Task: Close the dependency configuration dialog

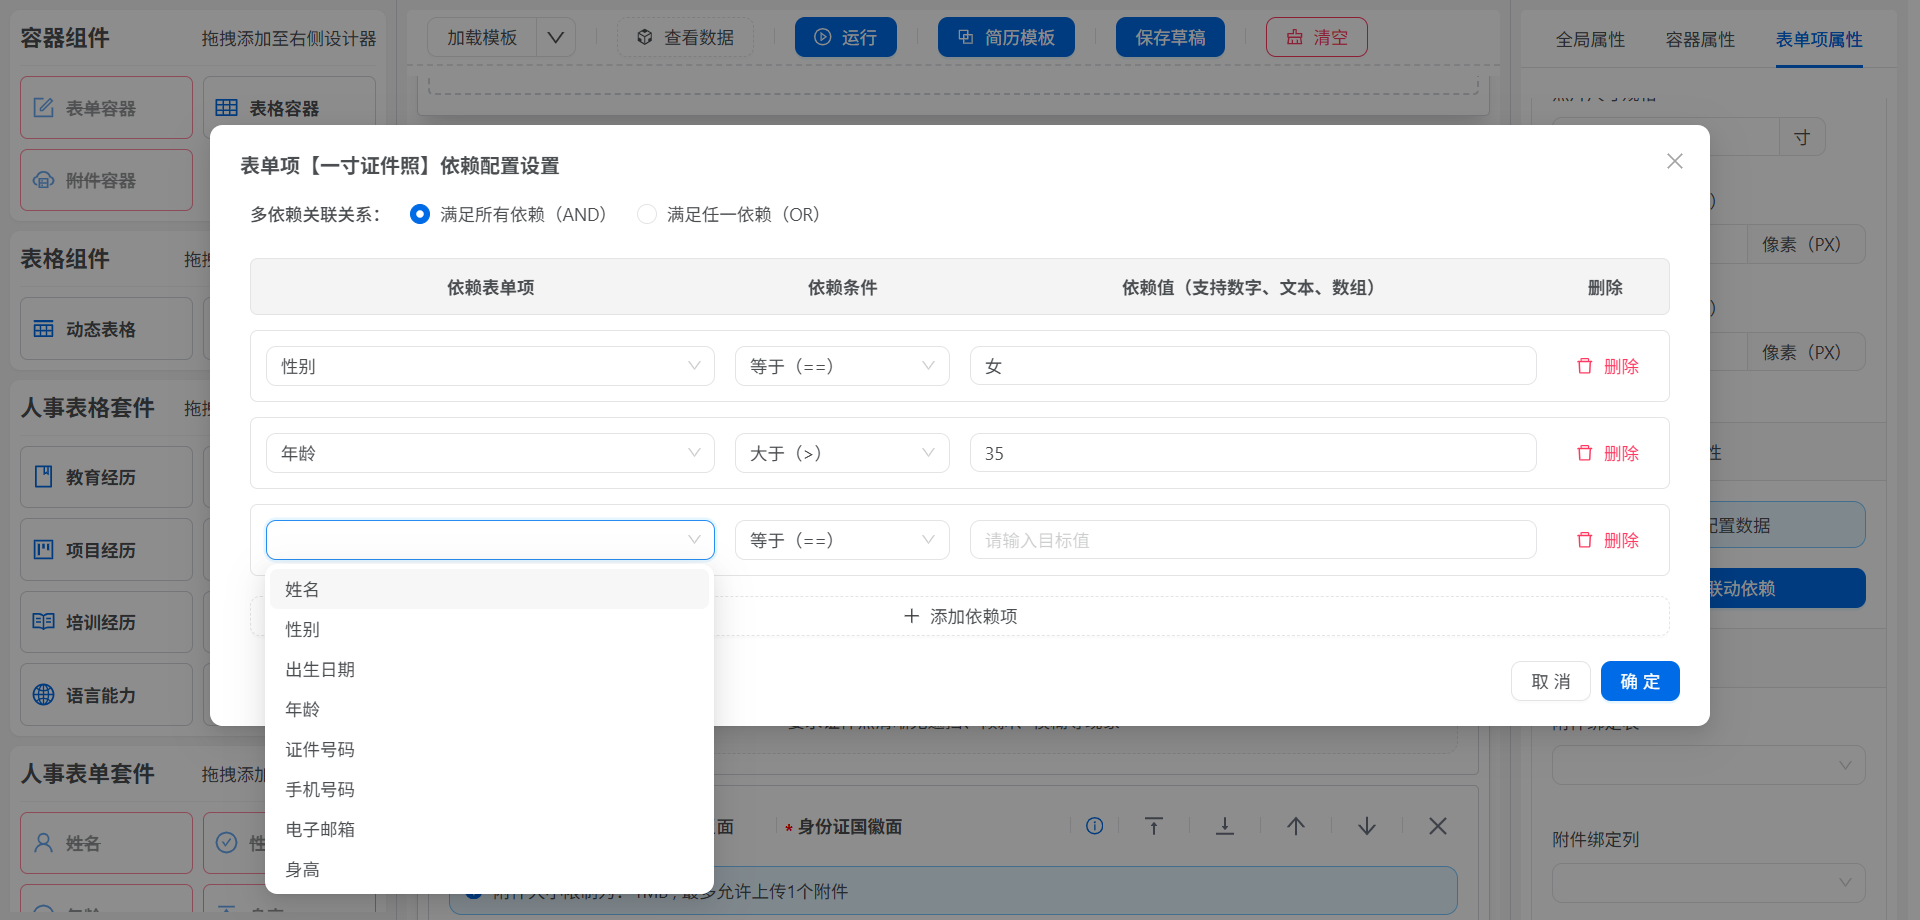Action: coord(1674,162)
